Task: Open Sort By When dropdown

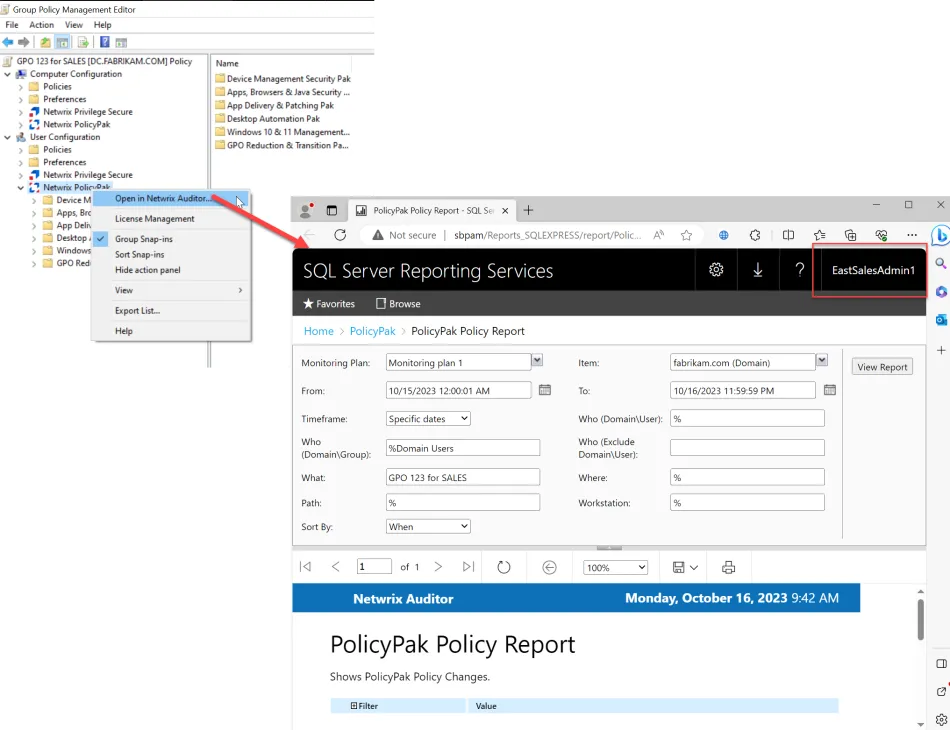Action: [x=428, y=526]
